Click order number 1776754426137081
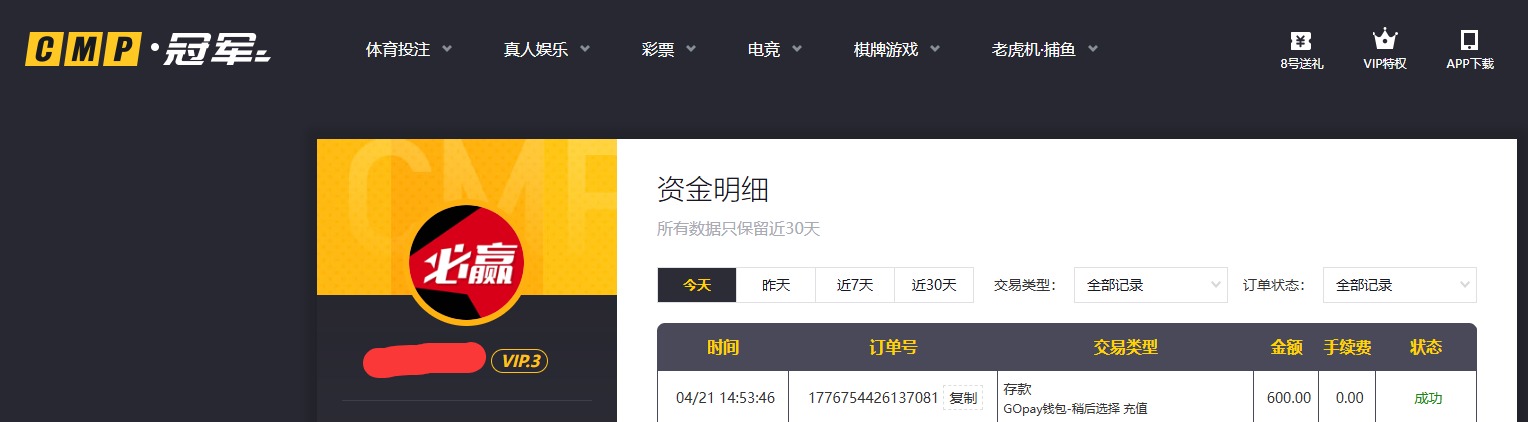Image resolution: width=1528 pixels, height=422 pixels. 873,398
